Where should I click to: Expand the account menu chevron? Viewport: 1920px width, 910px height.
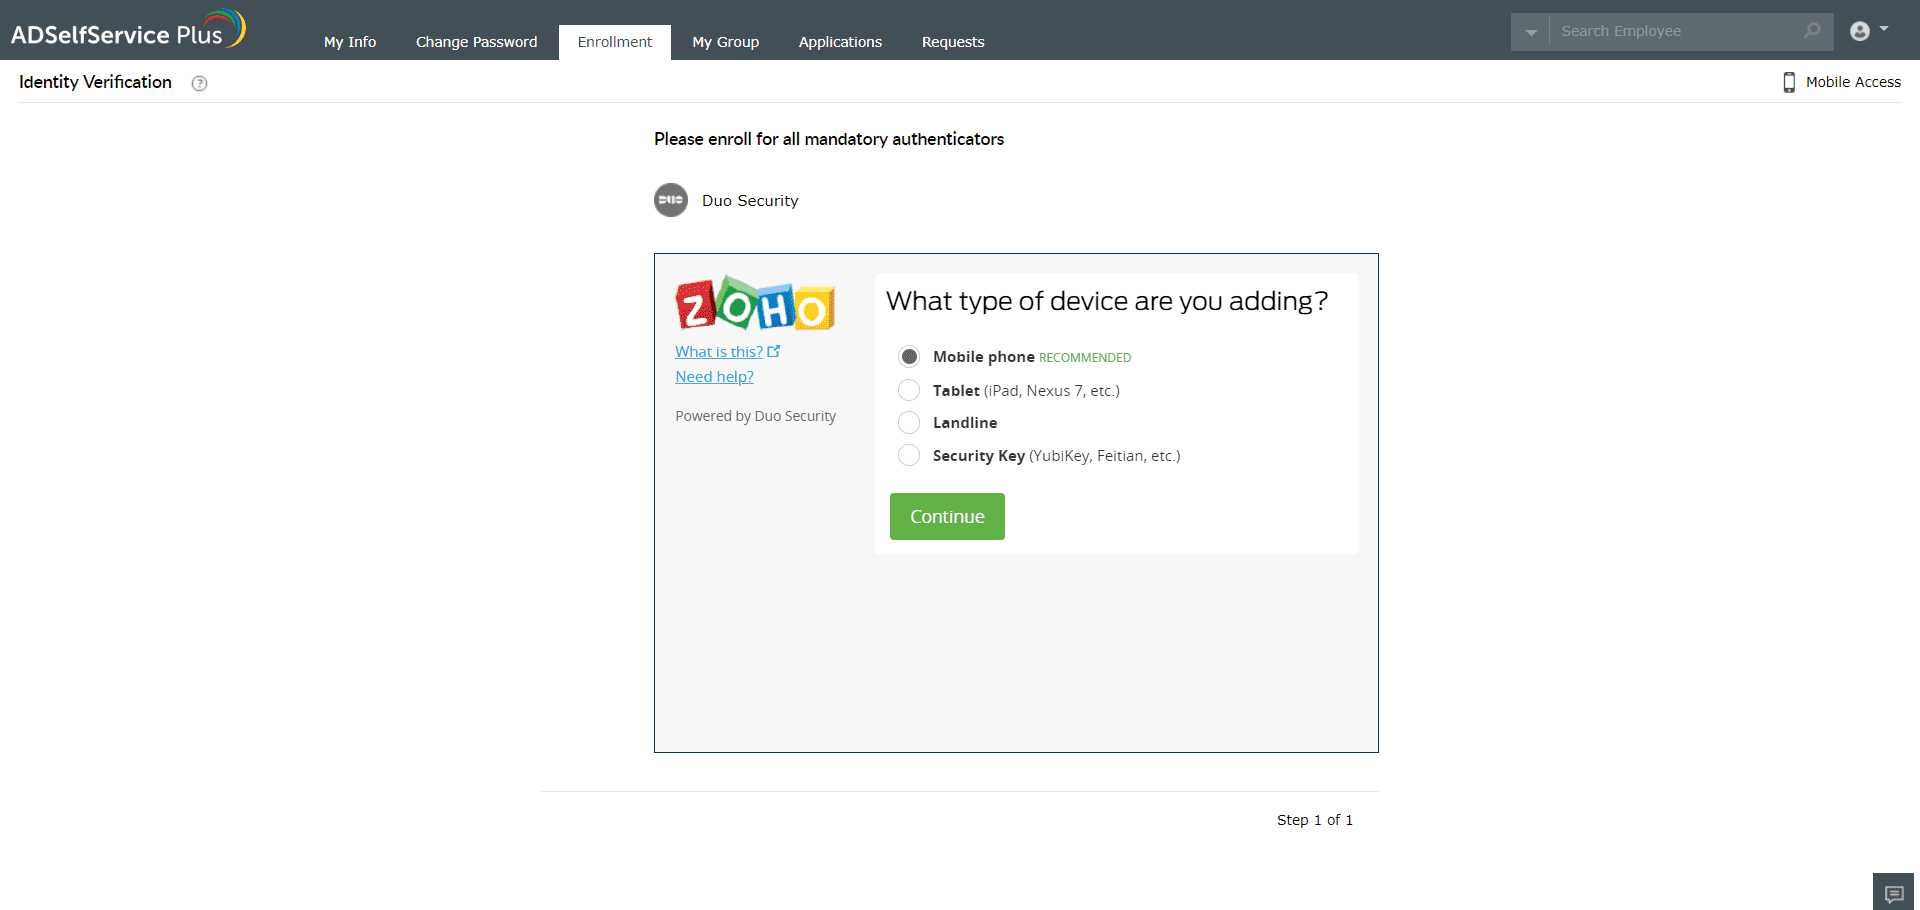pos(1883,31)
